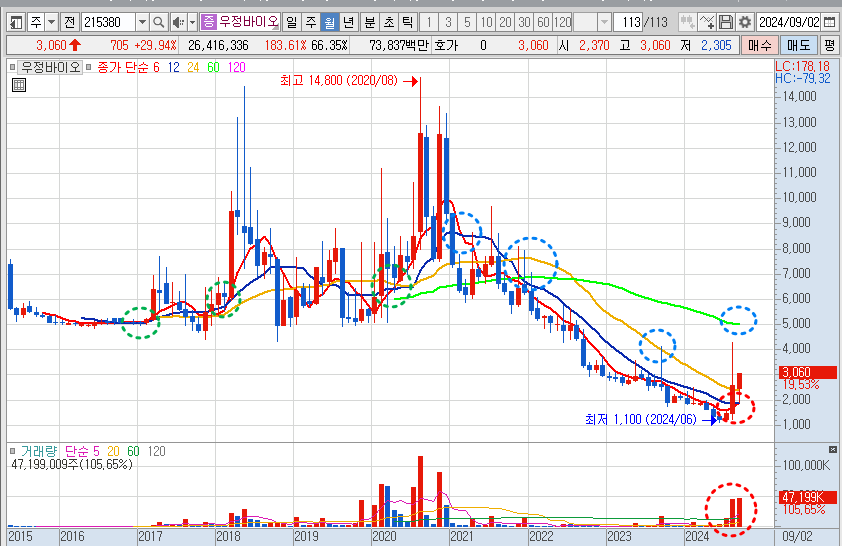Click the 매수 buy button

tap(759, 45)
